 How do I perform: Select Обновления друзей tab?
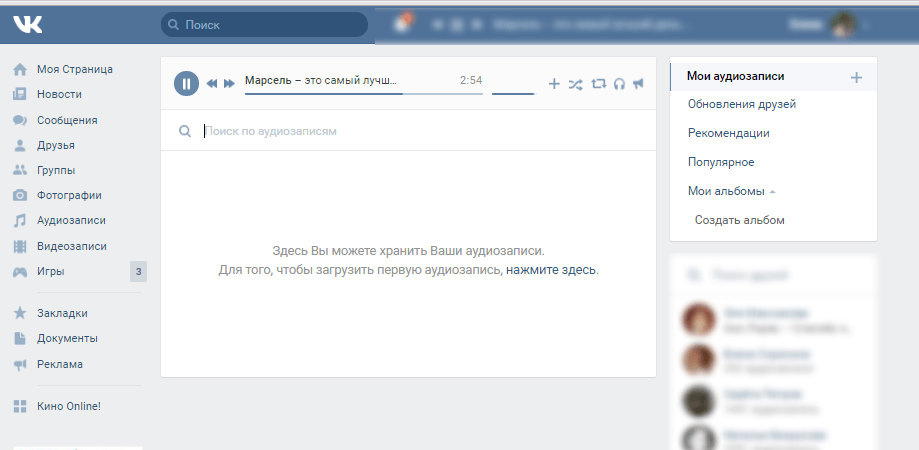click(x=742, y=104)
